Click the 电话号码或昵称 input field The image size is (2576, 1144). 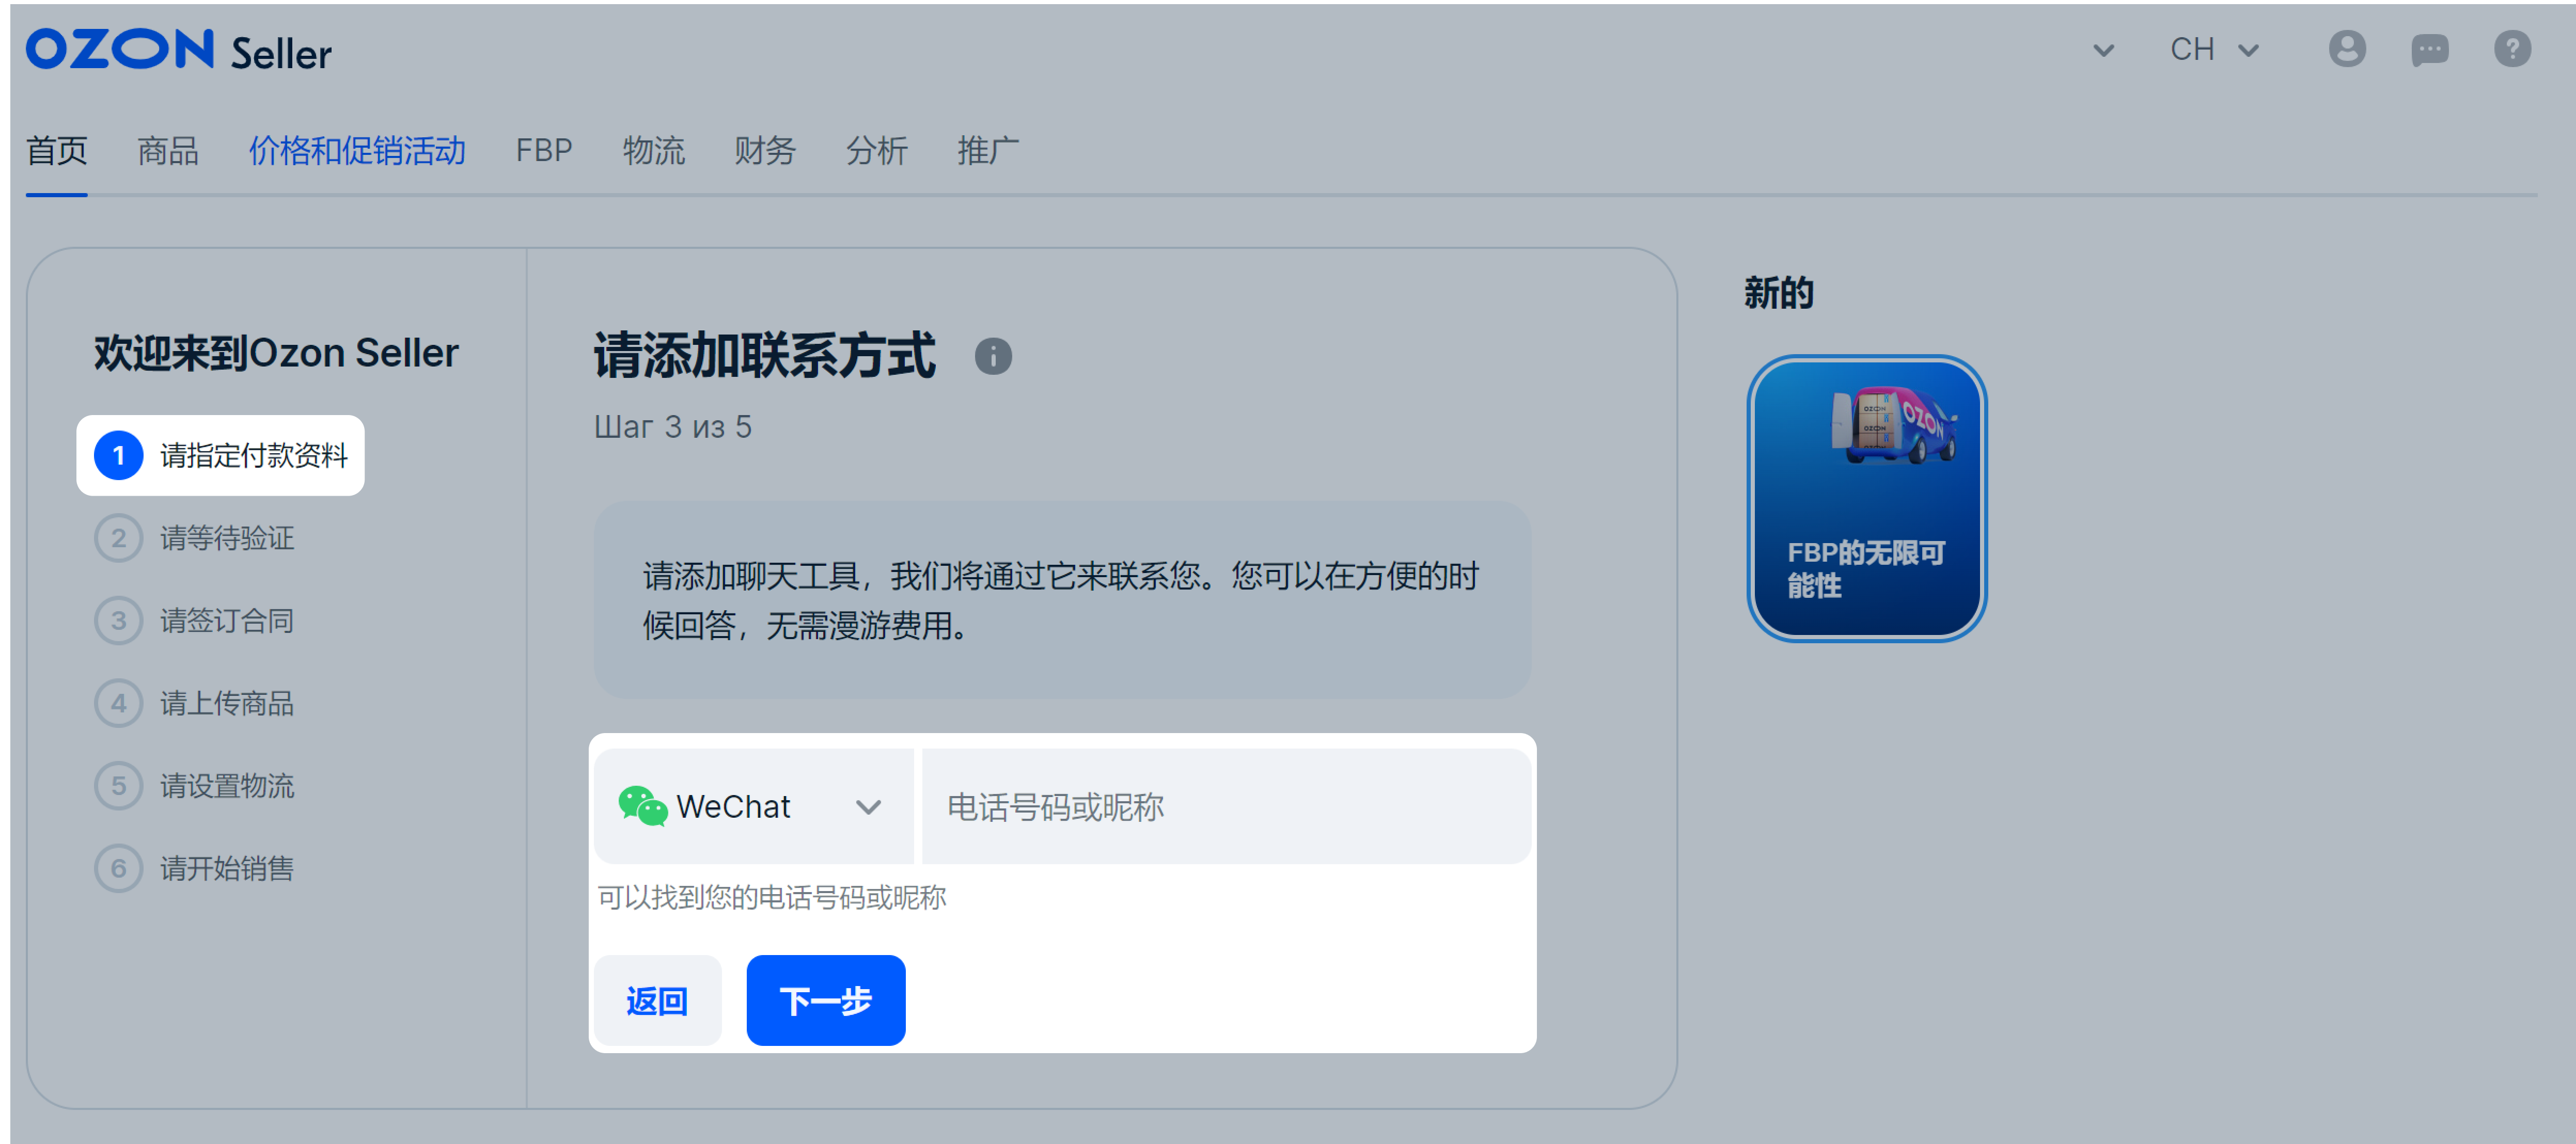[1222, 806]
